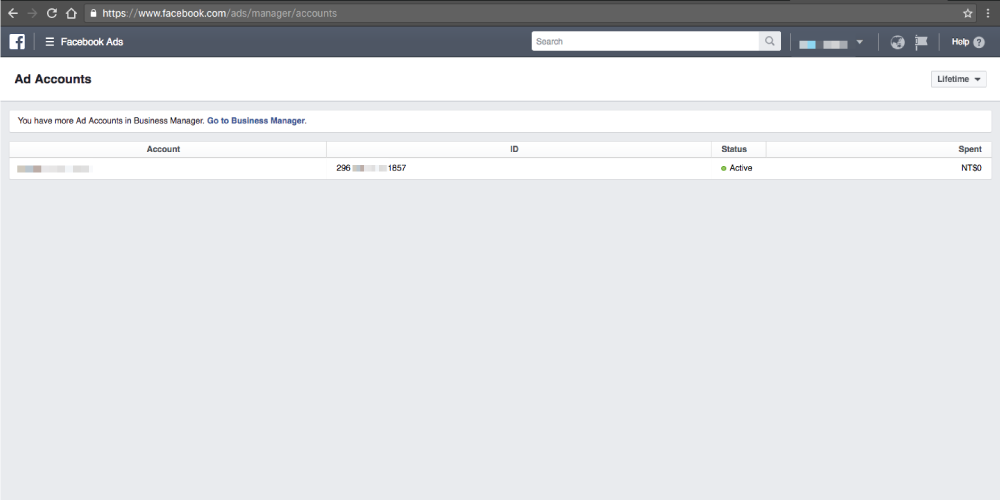
Task: Click the Facebook logo
Action: point(17,41)
